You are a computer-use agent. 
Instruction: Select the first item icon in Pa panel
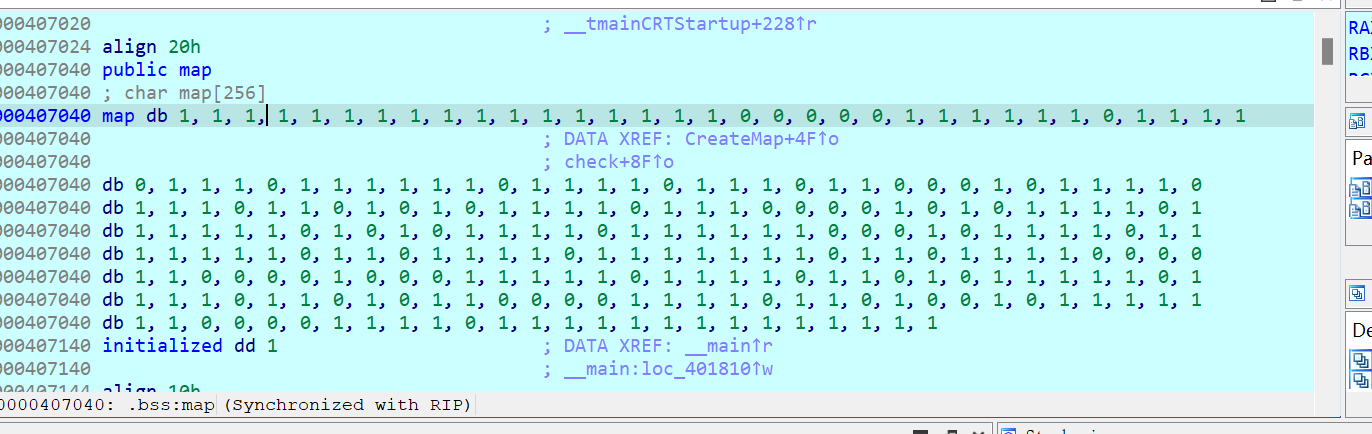(1360, 188)
